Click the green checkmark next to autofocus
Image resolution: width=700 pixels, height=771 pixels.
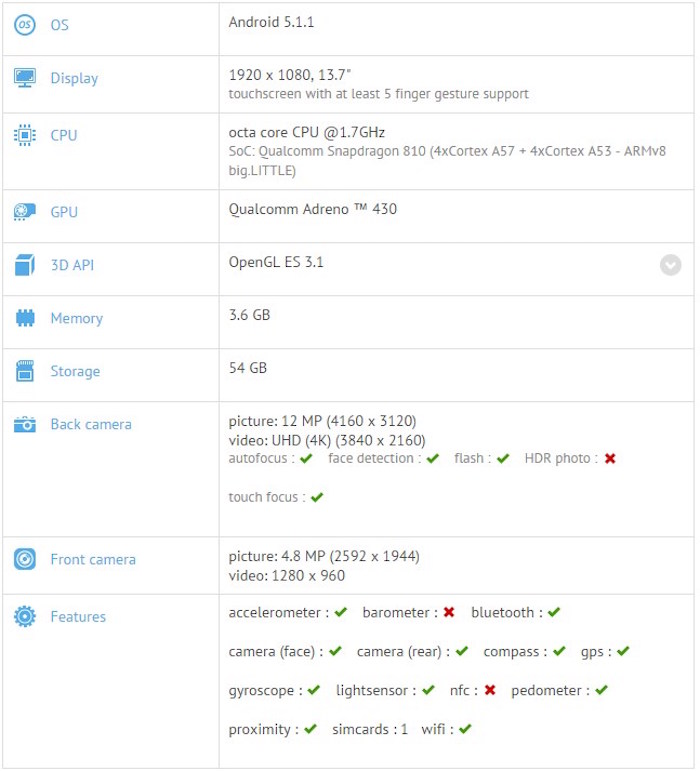307,459
